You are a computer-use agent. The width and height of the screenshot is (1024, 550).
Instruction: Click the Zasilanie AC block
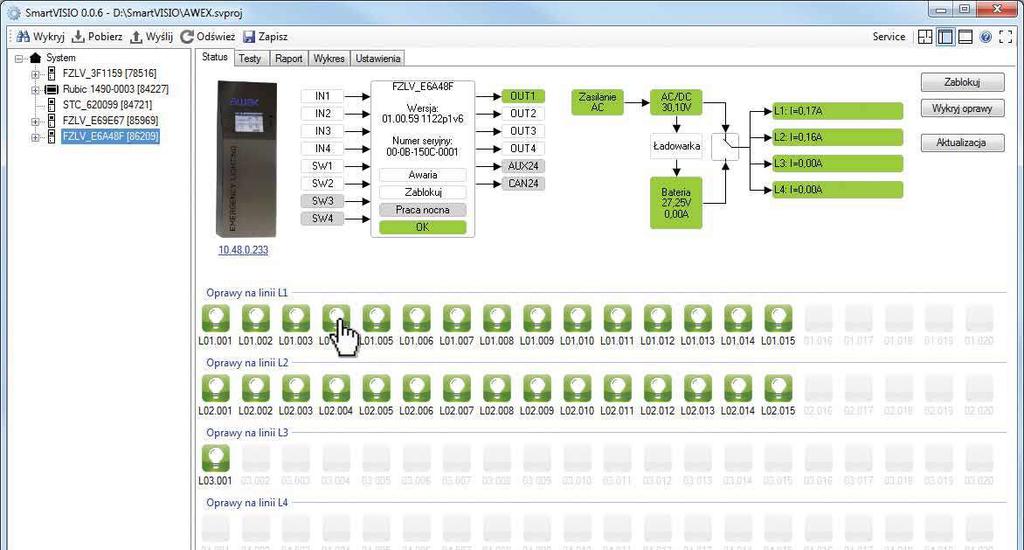point(598,102)
